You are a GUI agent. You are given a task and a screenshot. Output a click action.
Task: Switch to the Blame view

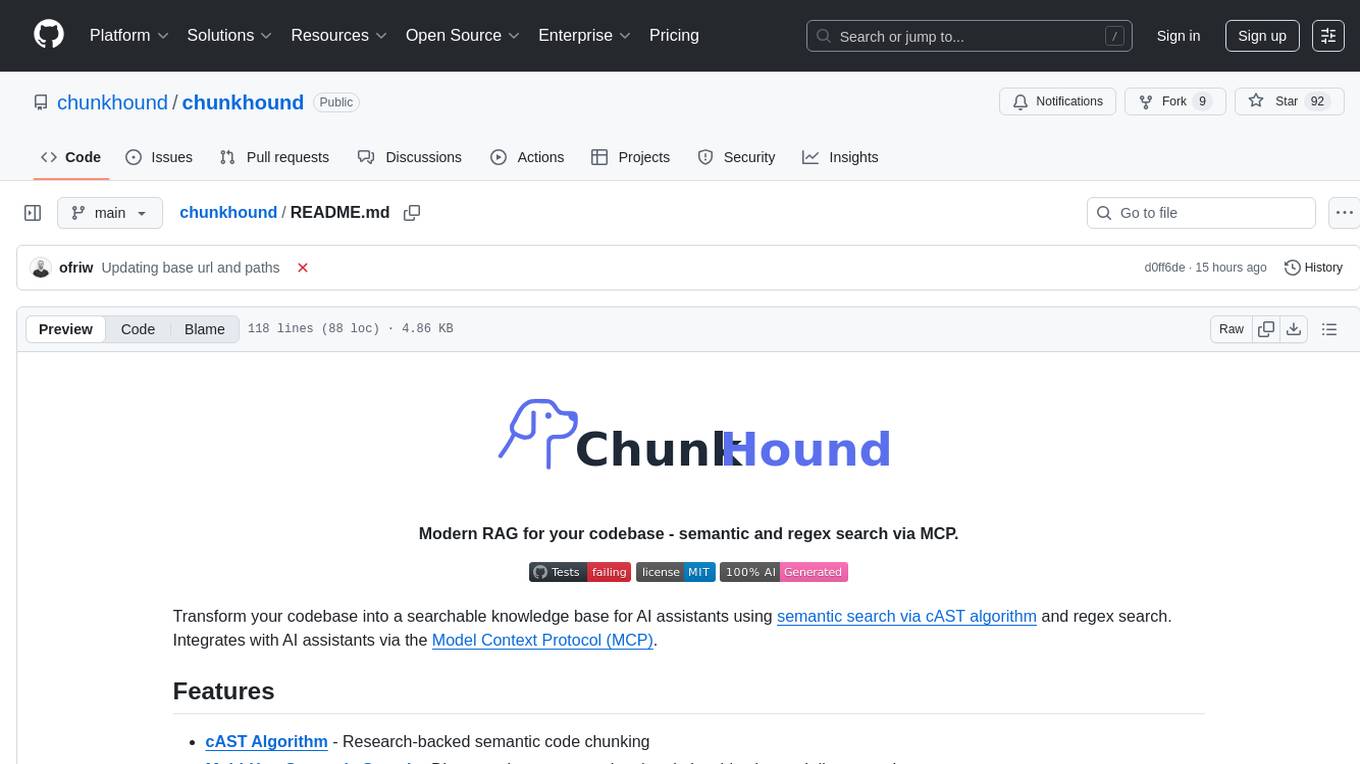[205, 329]
